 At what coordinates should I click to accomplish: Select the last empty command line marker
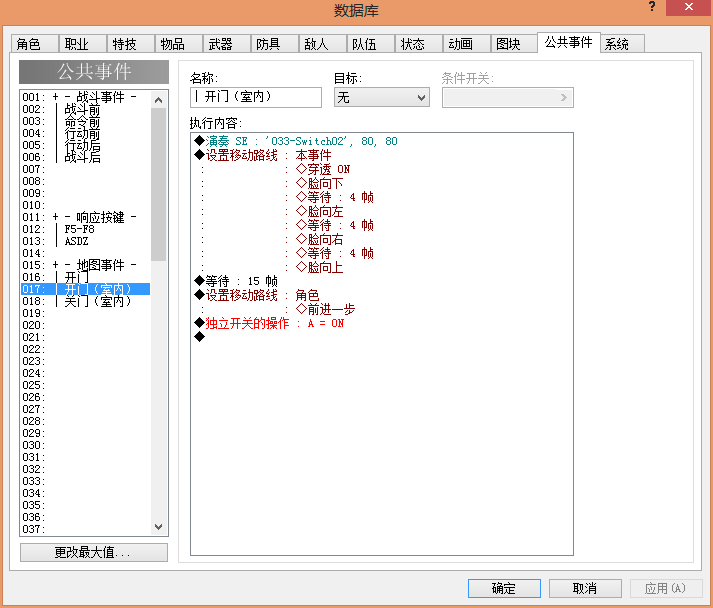point(200,337)
